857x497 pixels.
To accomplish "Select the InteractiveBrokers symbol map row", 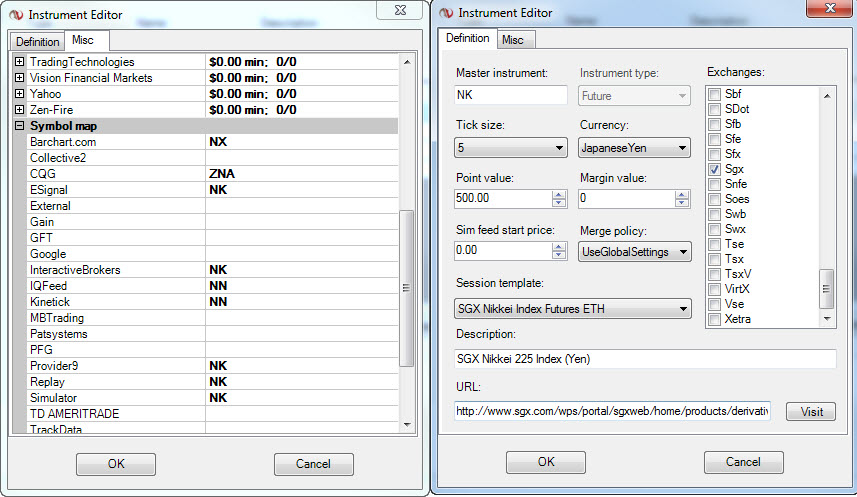I will pos(213,270).
